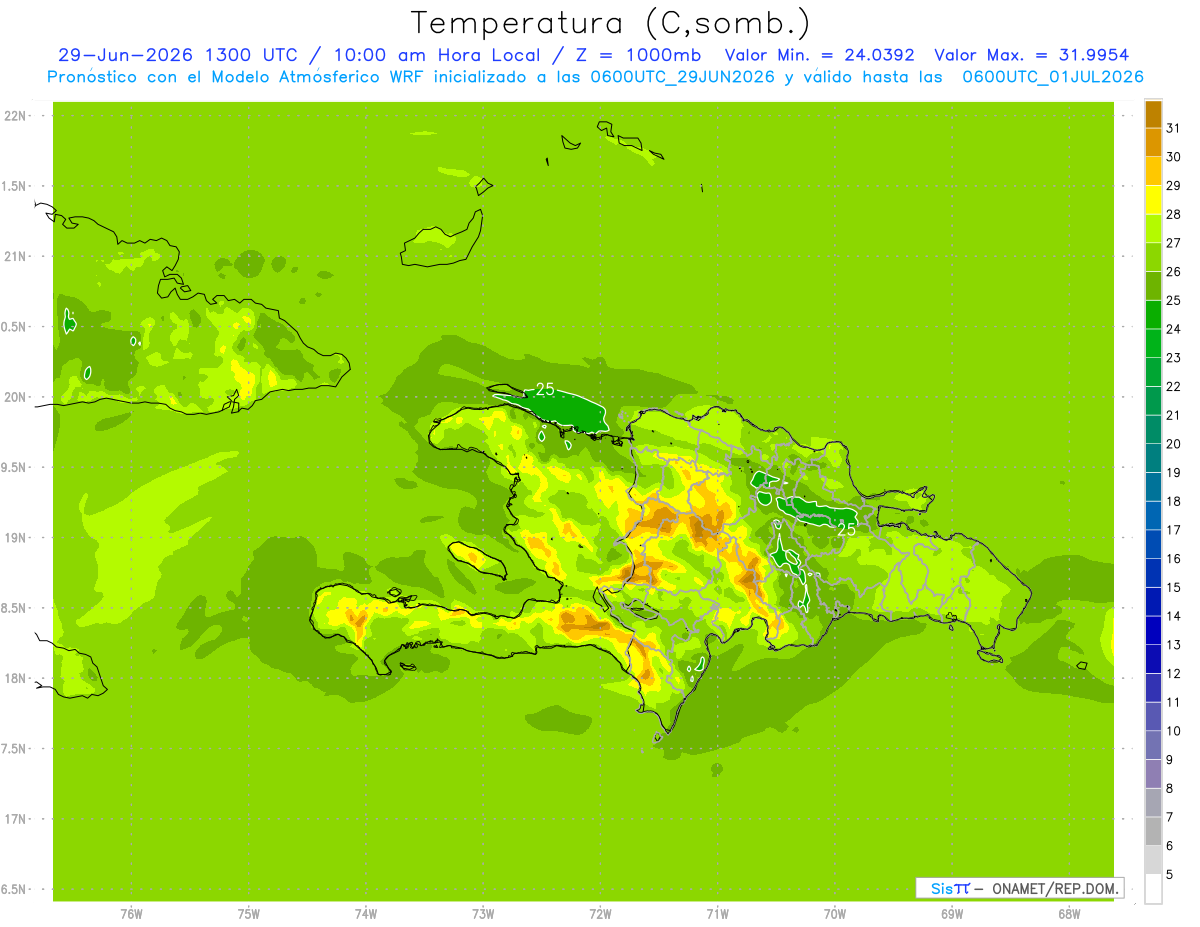Screen dimensions: 1200x927
Task: Click the end time "0600UTC_01JUL2026"
Action: 1053,77
